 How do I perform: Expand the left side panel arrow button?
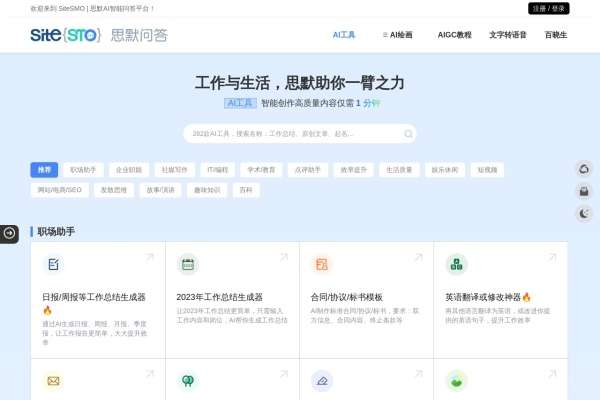[10, 232]
